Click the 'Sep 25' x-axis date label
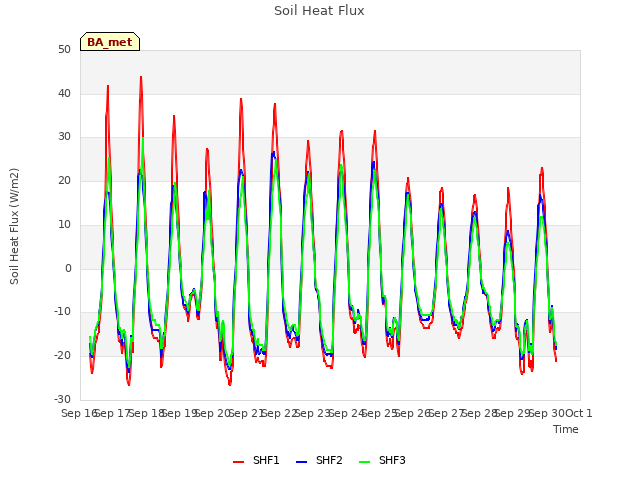Screen dimensions: 640x480 tap(380, 413)
